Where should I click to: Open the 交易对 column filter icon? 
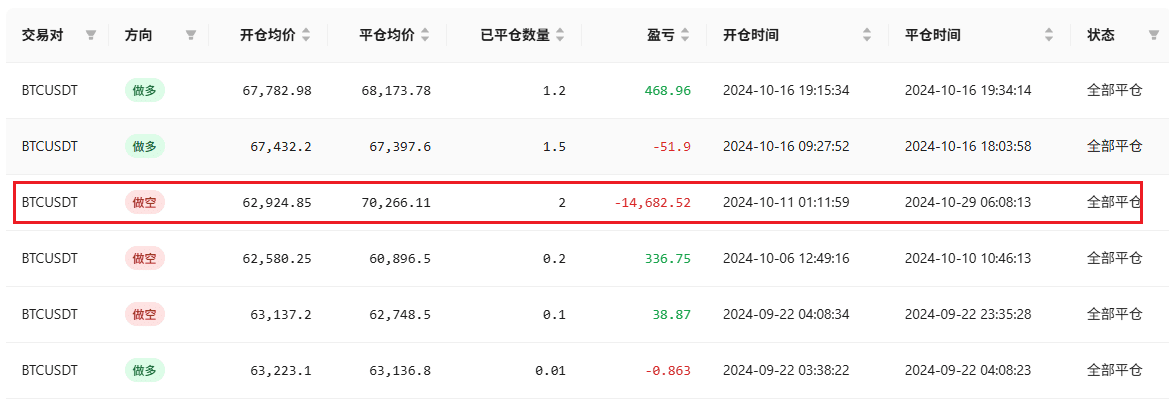click(x=91, y=35)
